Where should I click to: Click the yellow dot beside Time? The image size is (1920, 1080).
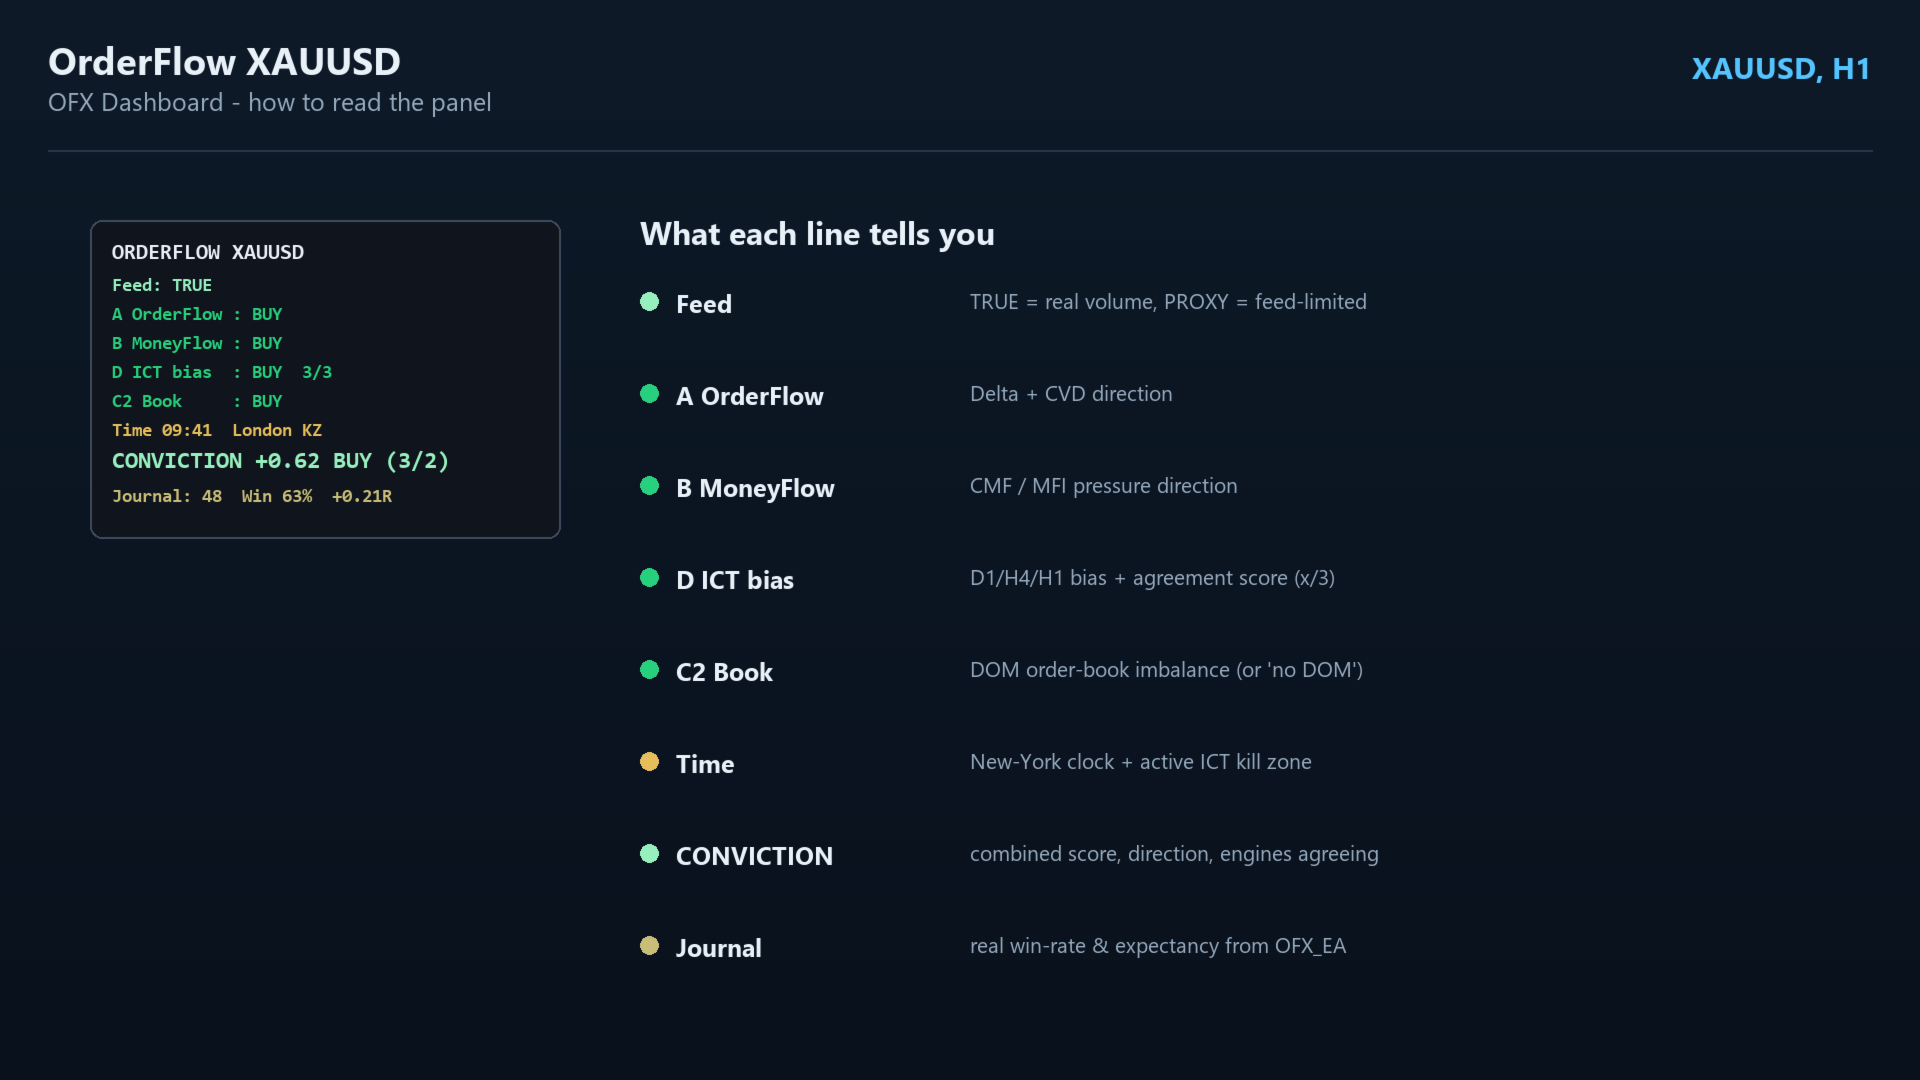(x=649, y=762)
